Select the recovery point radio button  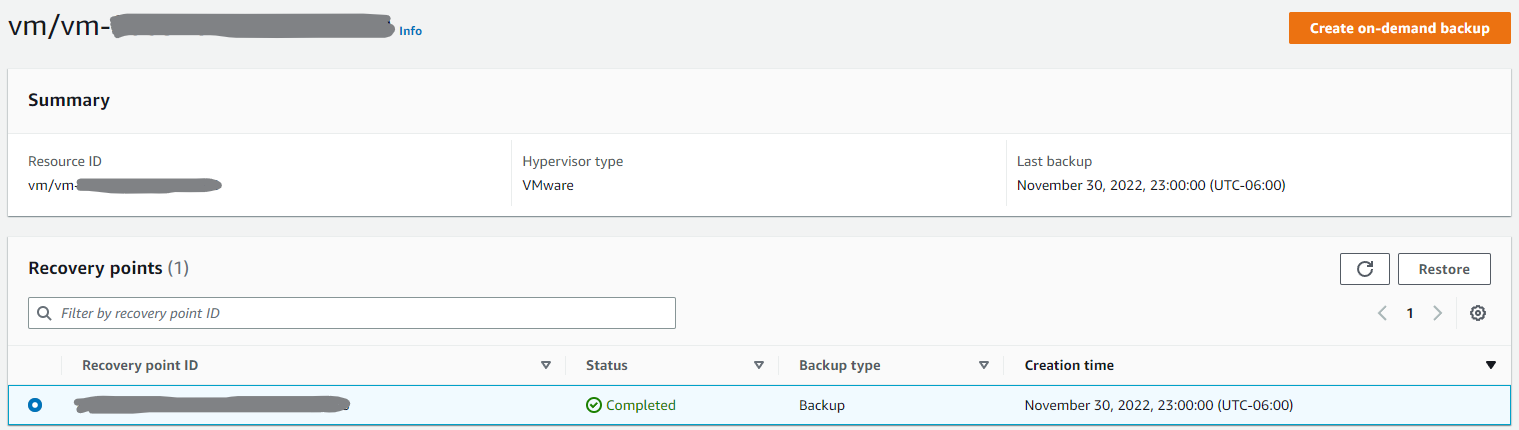coord(36,405)
